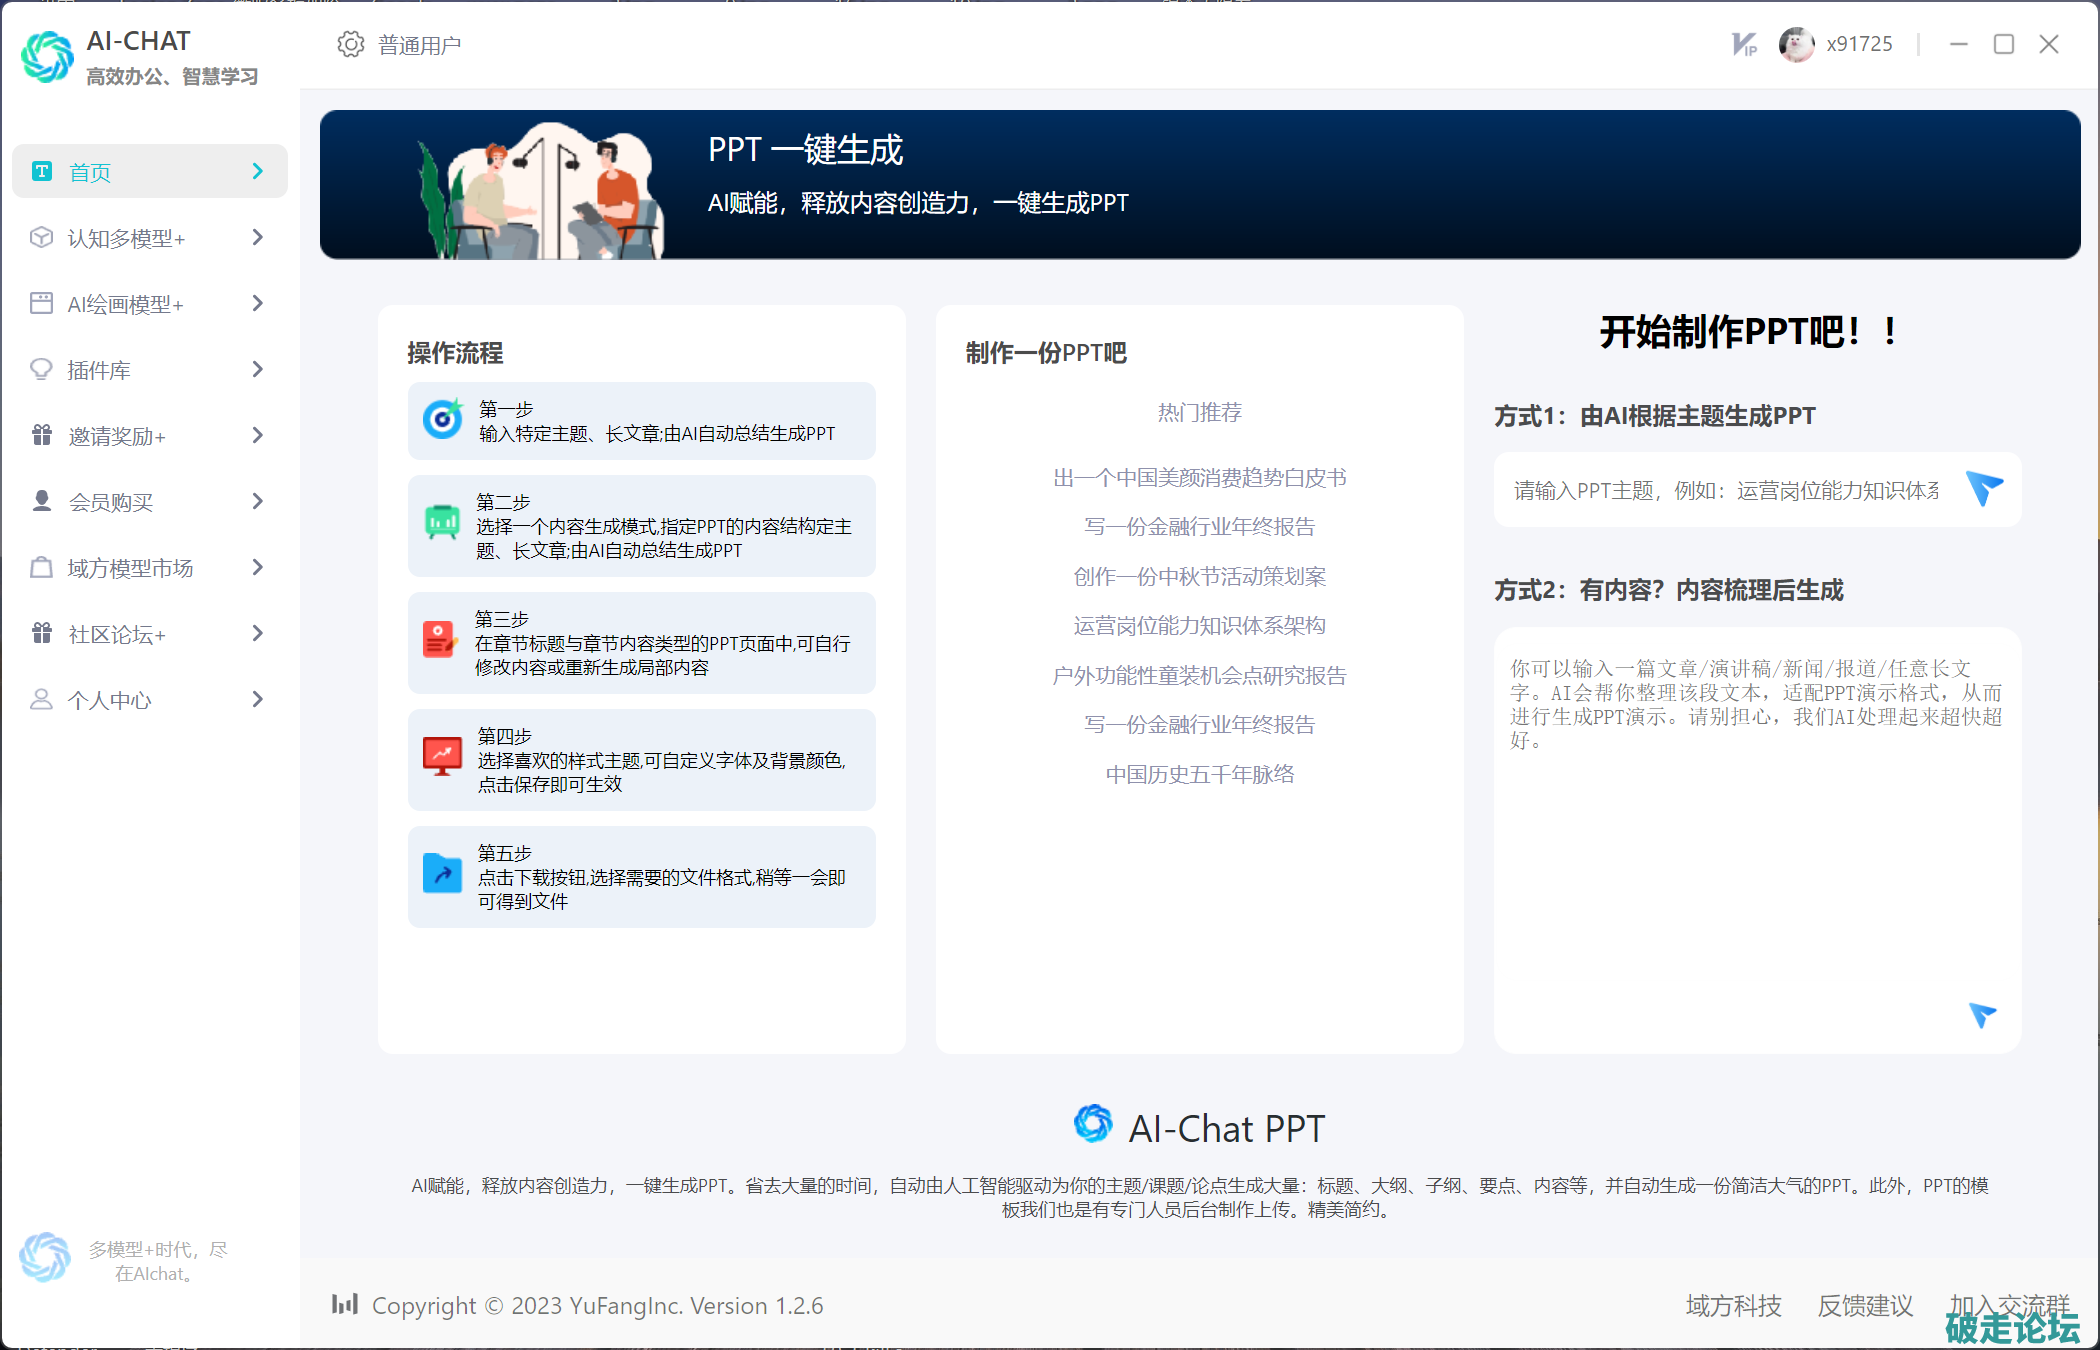Open the 会员购买 menu item

tap(111, 502)
